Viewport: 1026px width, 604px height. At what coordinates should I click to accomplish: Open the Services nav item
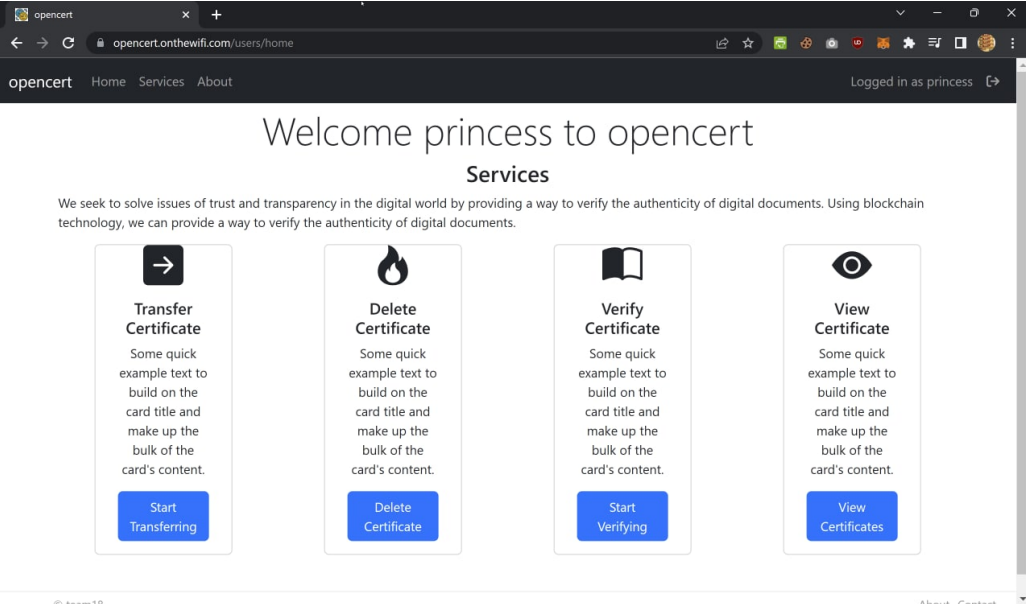tap(161, 82)
